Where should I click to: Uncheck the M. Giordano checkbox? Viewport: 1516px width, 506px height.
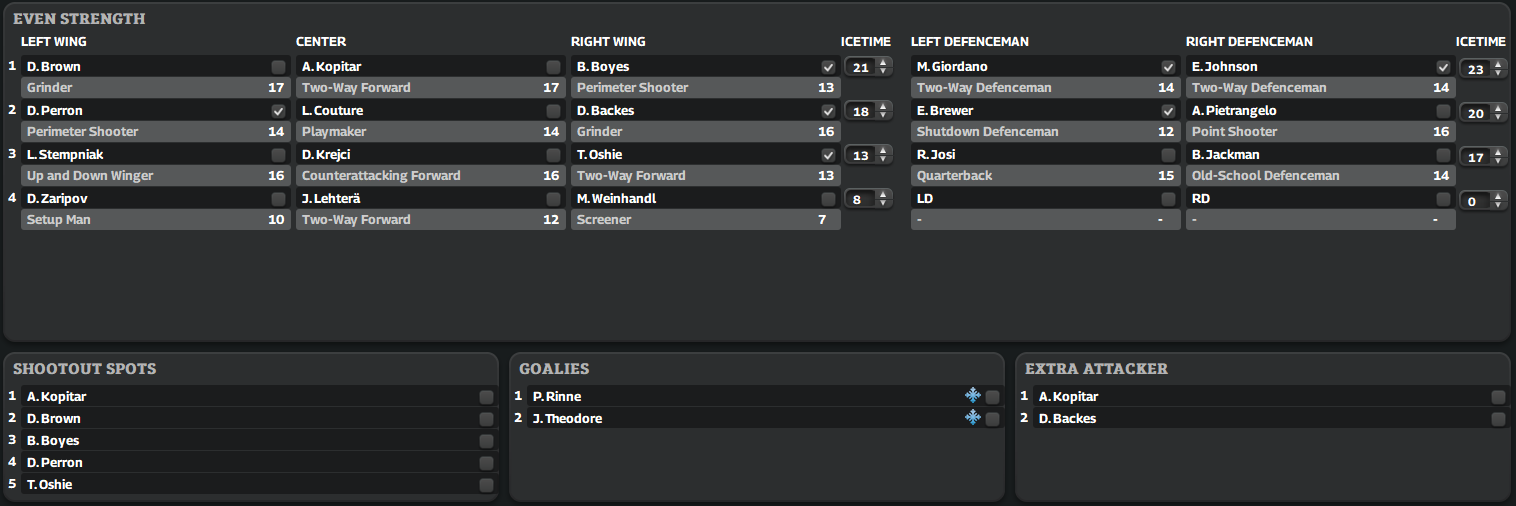[1168, 67]
